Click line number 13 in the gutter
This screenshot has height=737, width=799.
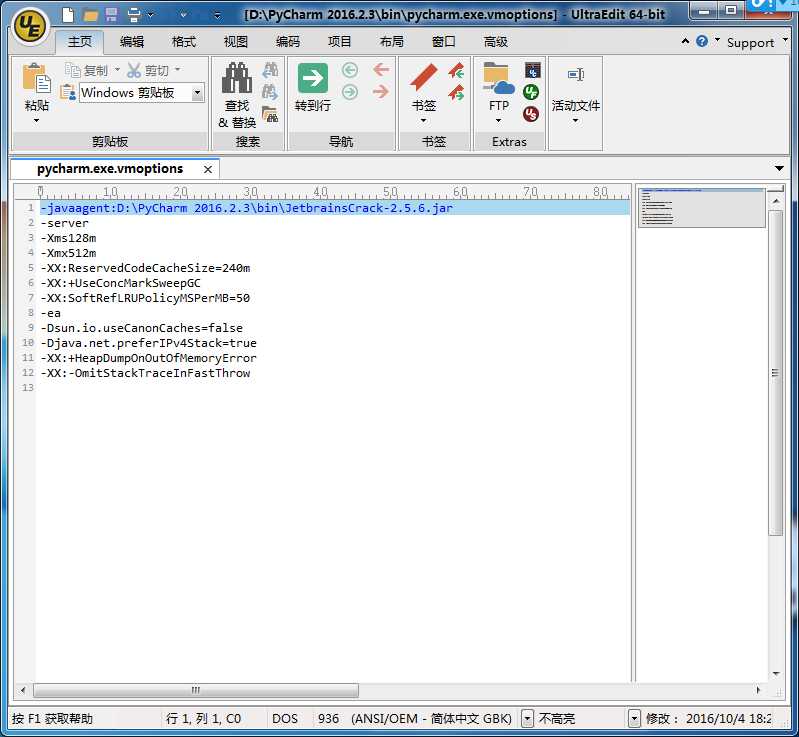[28, 387]
